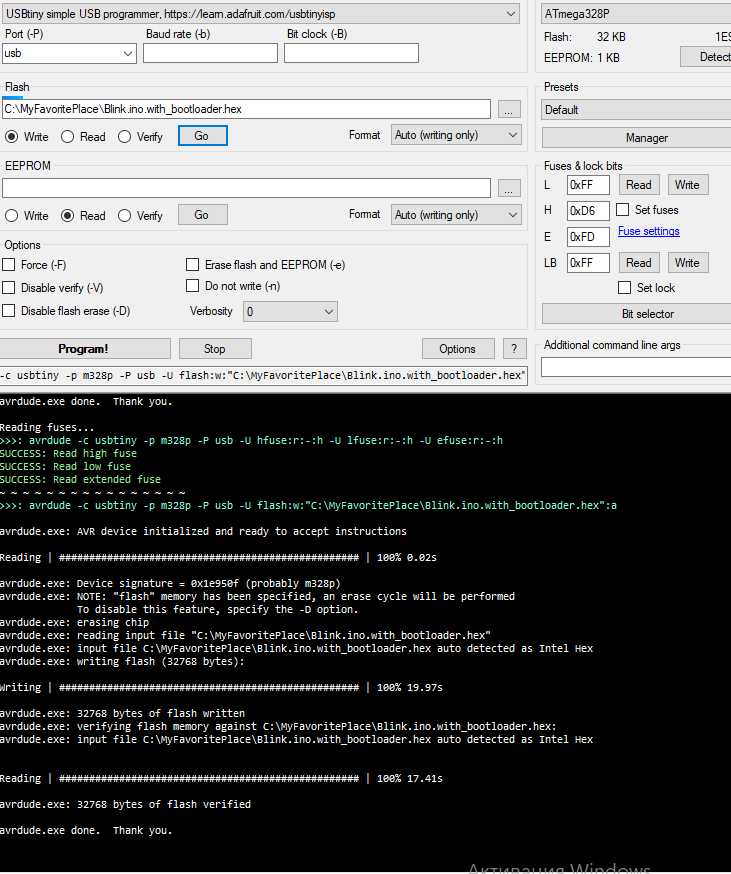Click the Flash file browse button
Viewport: 731px width, 874px height.
509,109
